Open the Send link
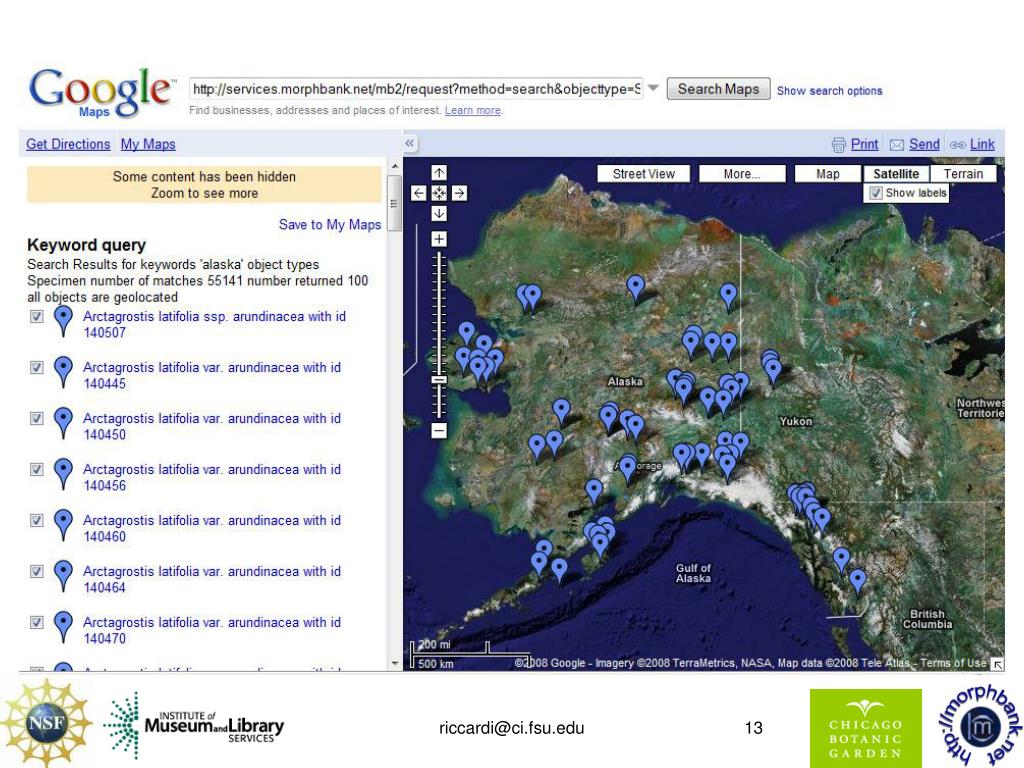The image size is (1024, 768). [924, 144]
